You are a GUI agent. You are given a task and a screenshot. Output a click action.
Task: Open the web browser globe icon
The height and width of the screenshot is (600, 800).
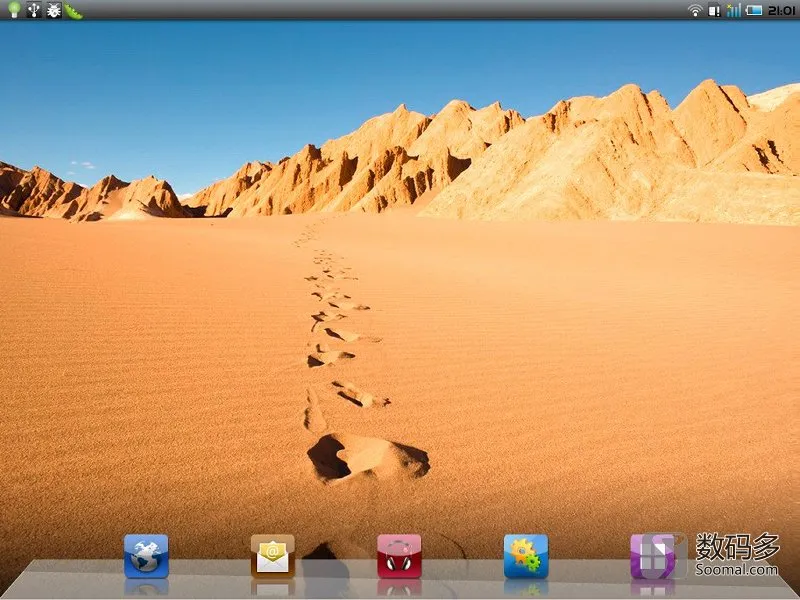pos(146,556)
